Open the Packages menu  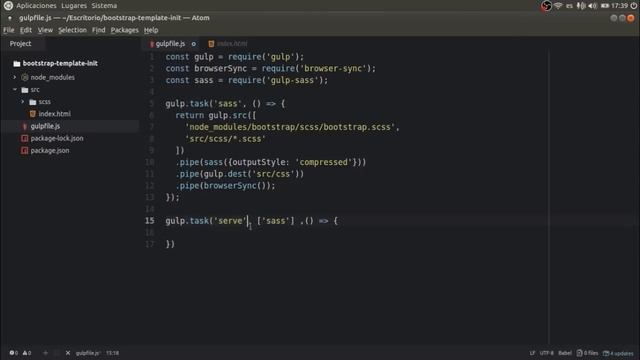click(x=124, y=30)
